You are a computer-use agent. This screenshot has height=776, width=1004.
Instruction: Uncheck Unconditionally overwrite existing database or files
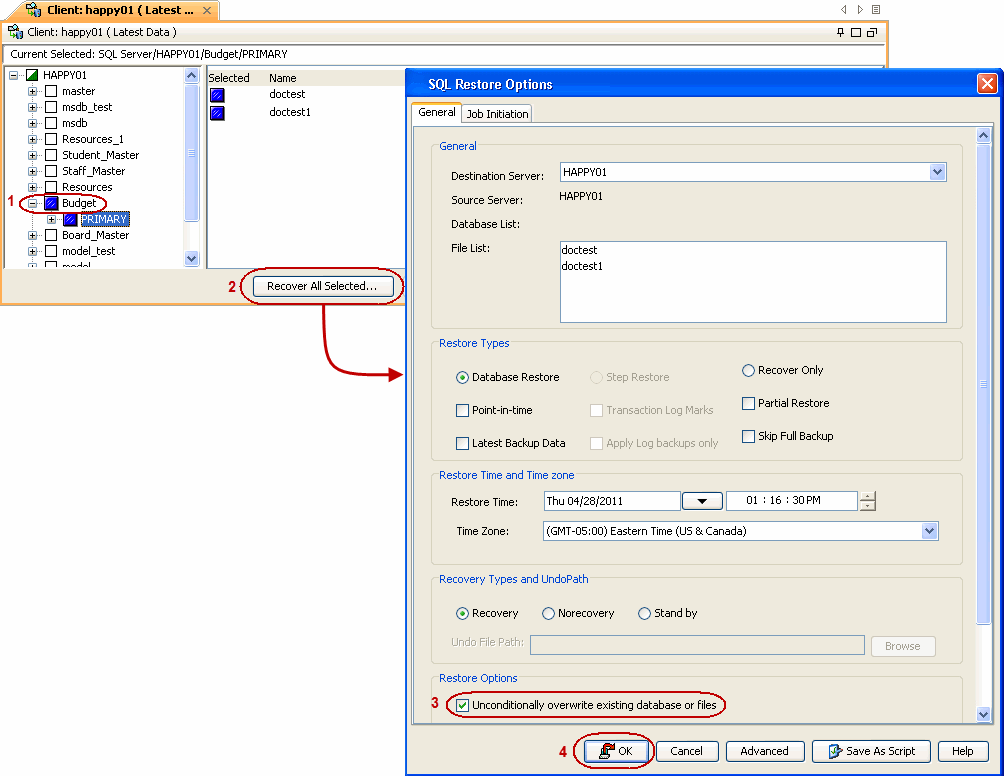pyautogui.click(x=462, y=706)
